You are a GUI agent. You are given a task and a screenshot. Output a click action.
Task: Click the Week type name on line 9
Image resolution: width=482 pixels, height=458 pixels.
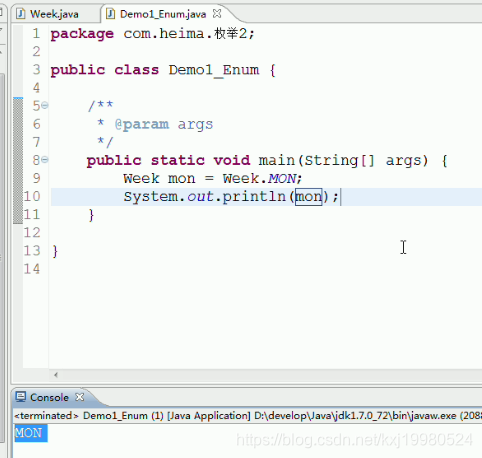click(x=141, y=179)
